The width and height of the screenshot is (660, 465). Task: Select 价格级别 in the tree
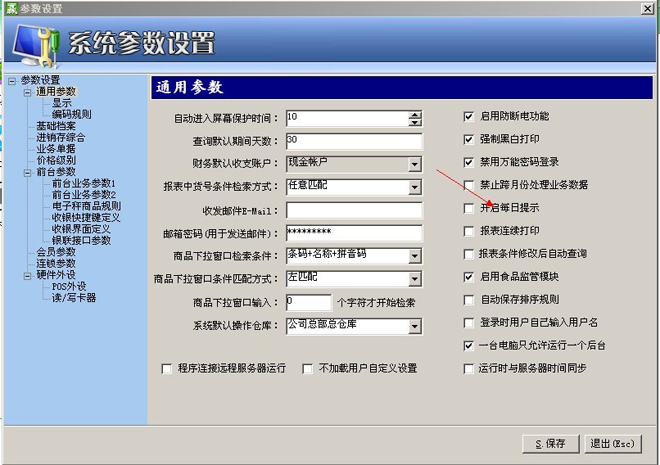click(x=56, y=160)
